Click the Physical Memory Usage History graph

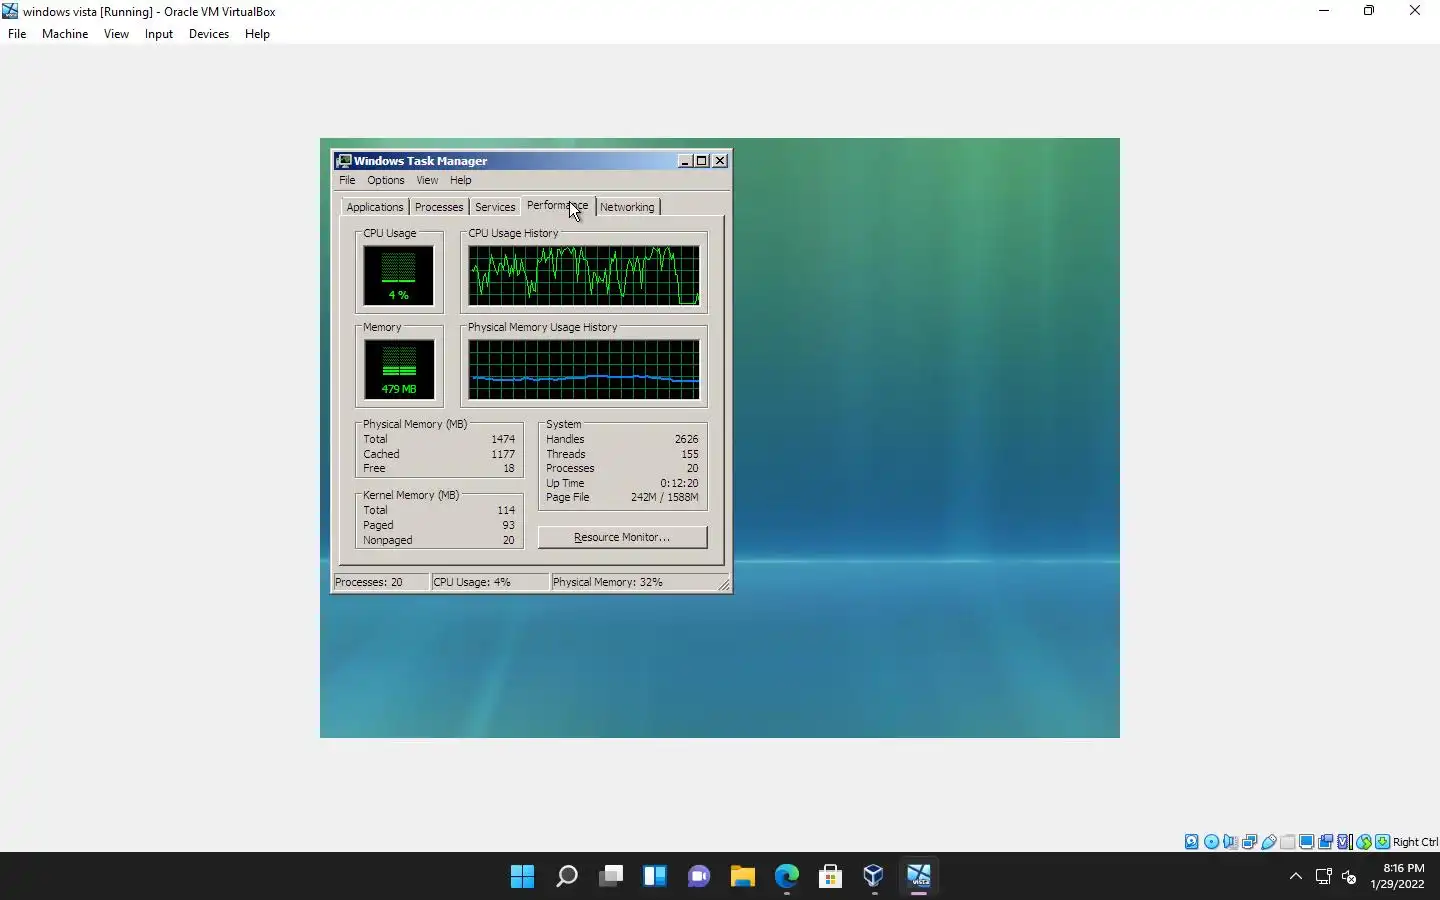pos(584,369)
